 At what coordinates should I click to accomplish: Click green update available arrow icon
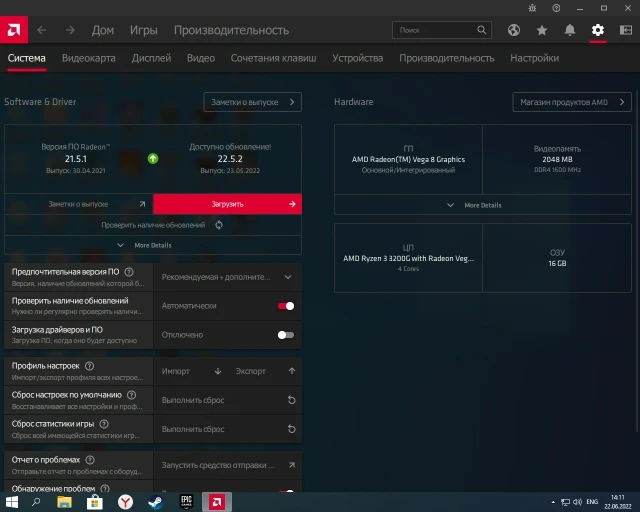[x=153, y=158]
